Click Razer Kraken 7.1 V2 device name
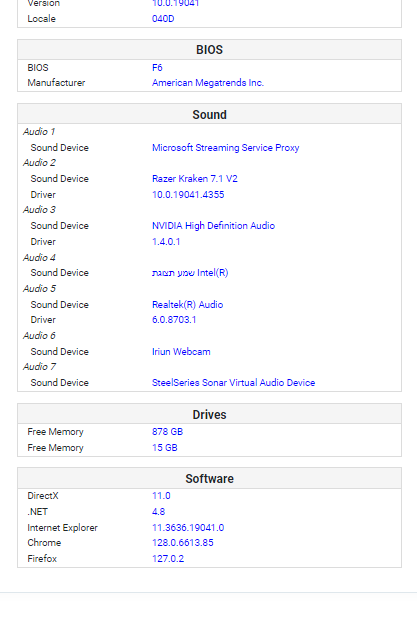The width and height of the screenshot is (417, 618). 195,179
